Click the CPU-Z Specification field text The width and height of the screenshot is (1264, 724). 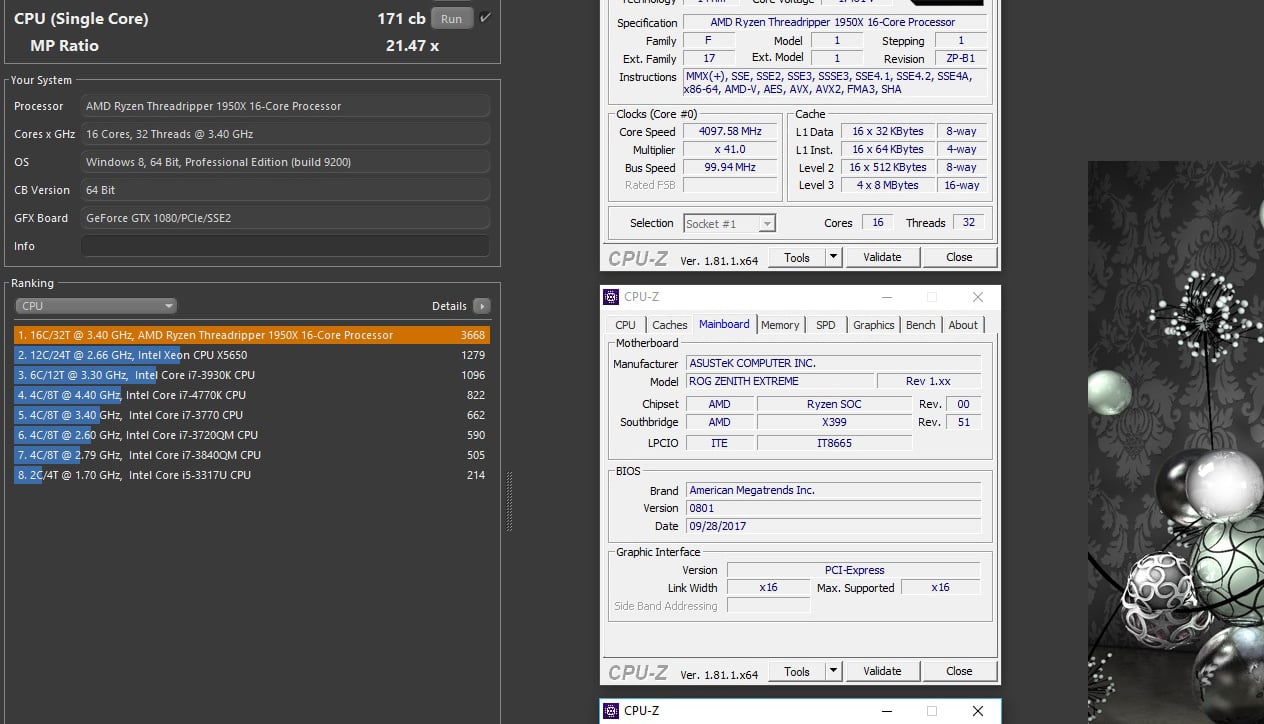[835, 23]
